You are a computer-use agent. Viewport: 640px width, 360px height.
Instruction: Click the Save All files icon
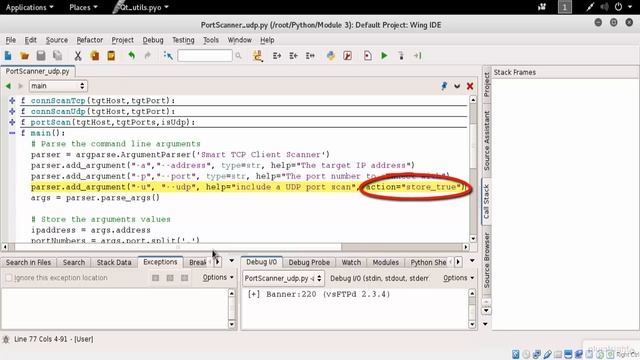pos(58,56)
